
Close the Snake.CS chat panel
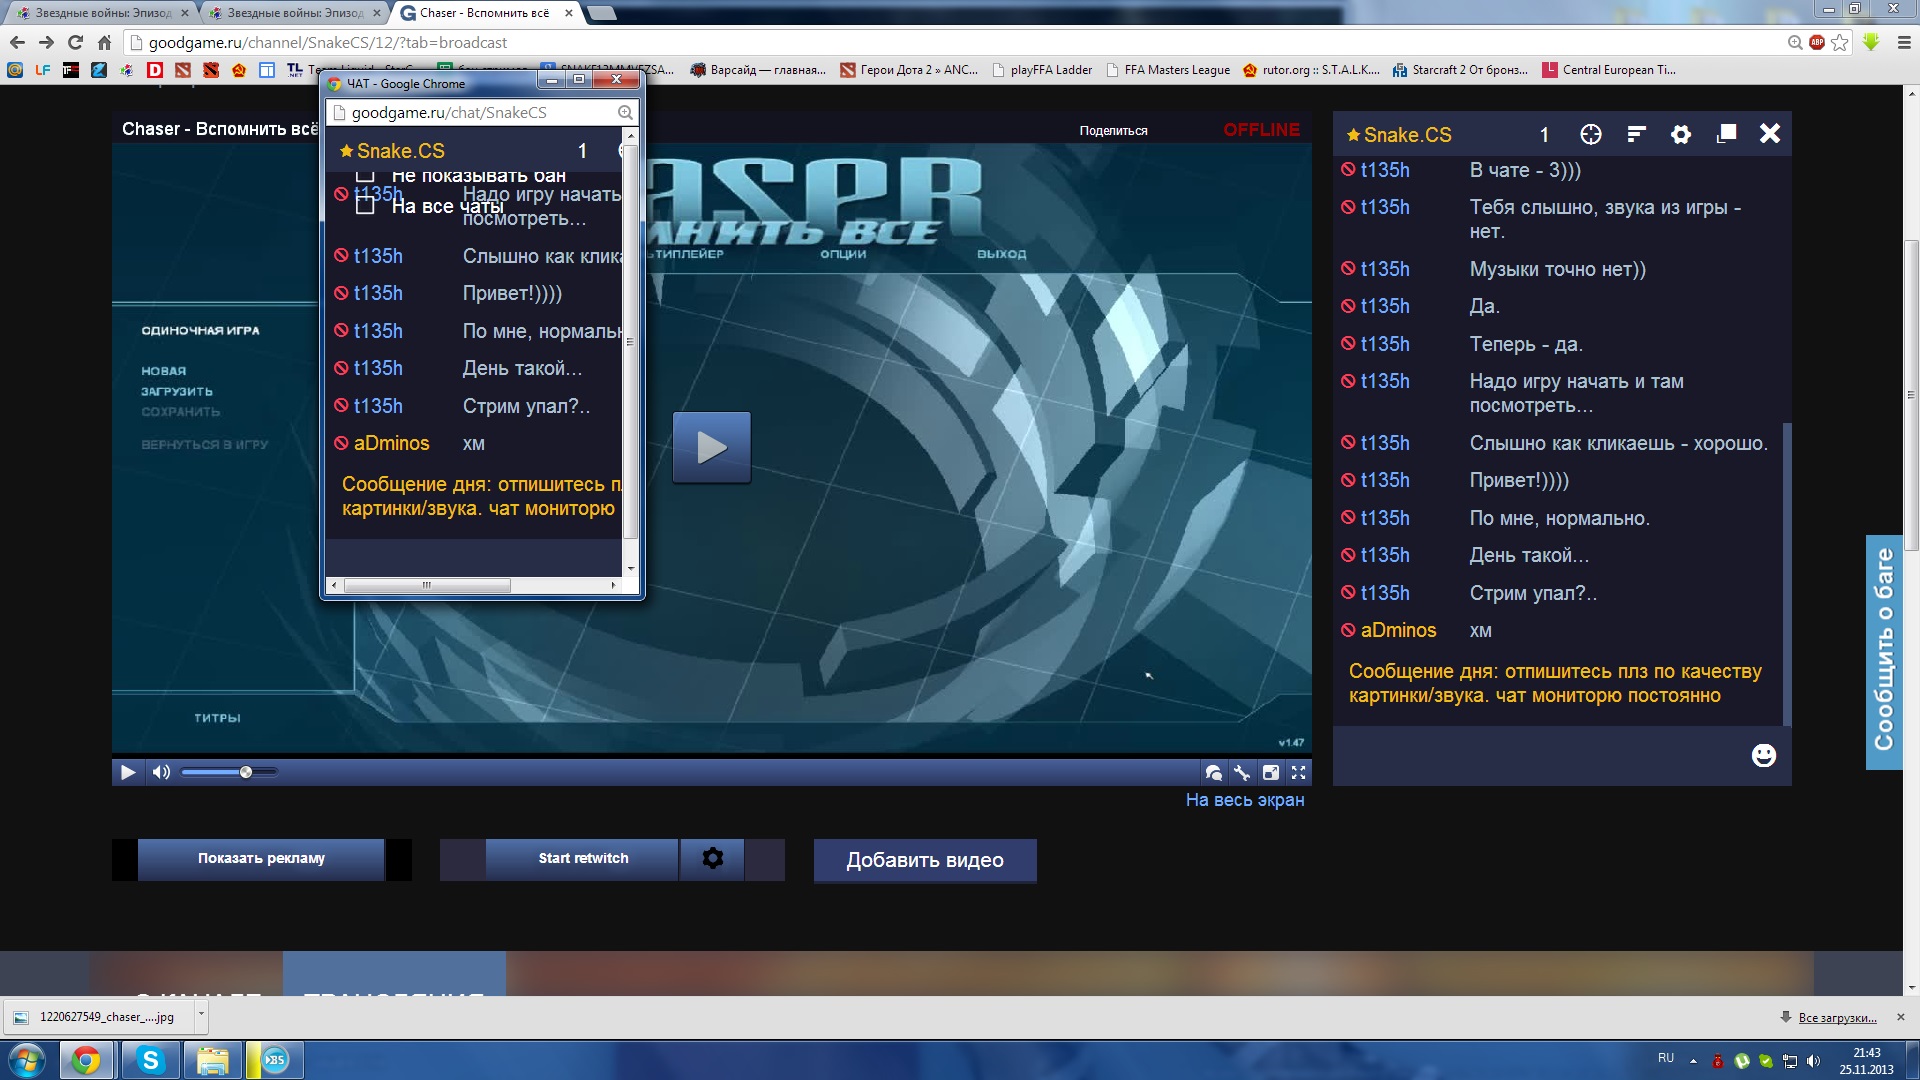tap(1770, 133)
